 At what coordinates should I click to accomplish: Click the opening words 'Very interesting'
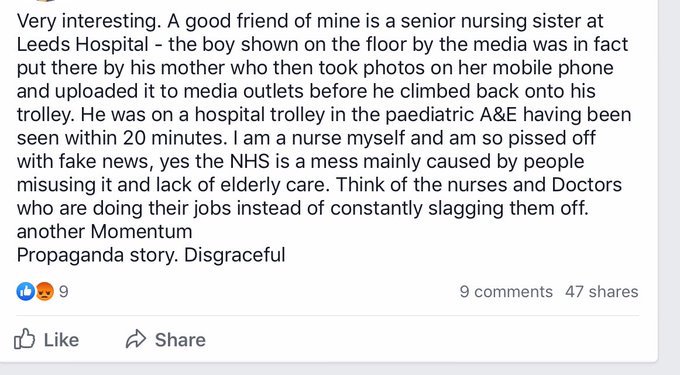[88, 22]
